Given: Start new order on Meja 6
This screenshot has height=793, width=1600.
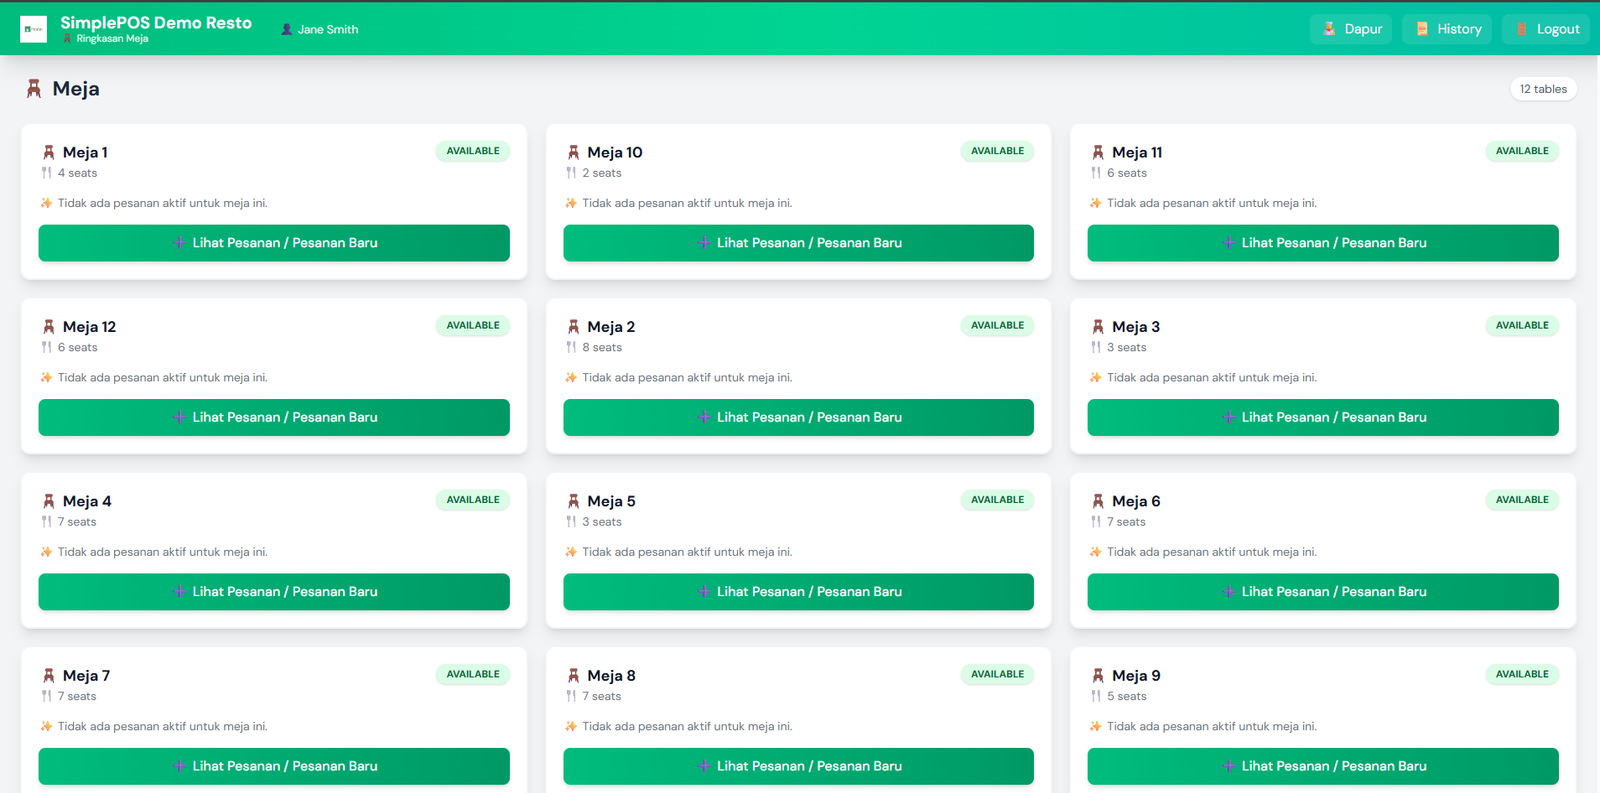Looking at the screenshot, I should pyautogui.click(x=1323, y=592).
